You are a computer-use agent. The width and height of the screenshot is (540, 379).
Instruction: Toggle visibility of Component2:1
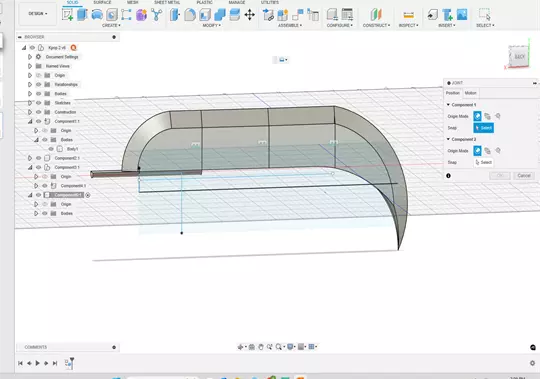pyautogui.click(x=39, y=158)
